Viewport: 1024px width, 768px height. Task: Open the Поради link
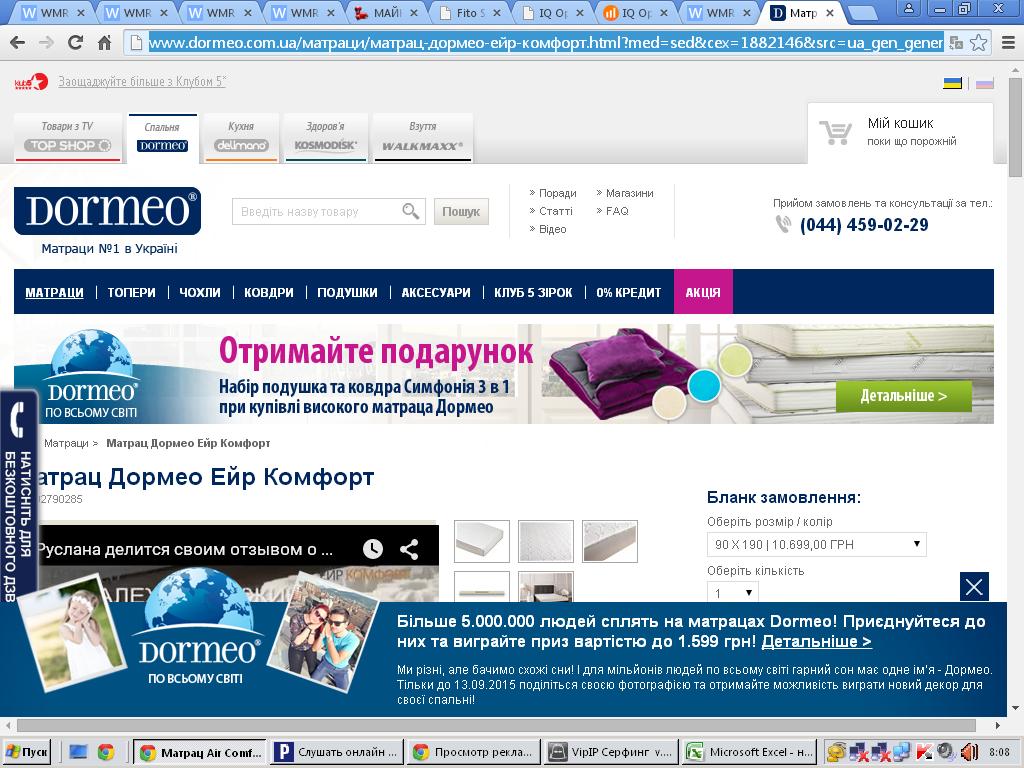(x=558, y=193)
